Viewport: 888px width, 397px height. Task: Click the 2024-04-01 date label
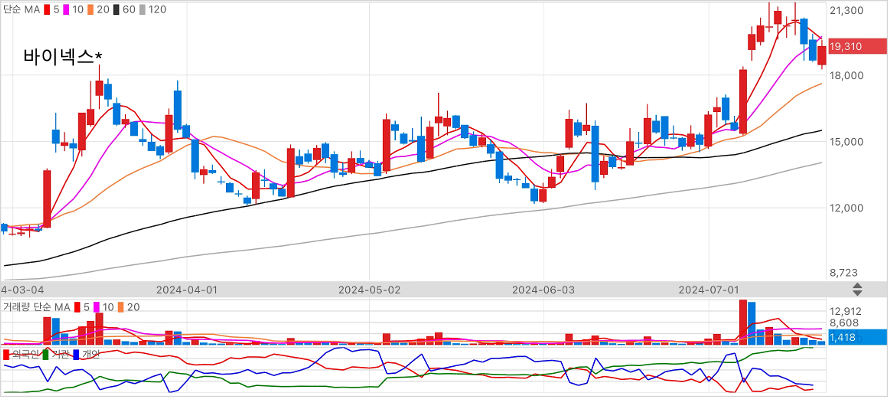coord(187,289)
